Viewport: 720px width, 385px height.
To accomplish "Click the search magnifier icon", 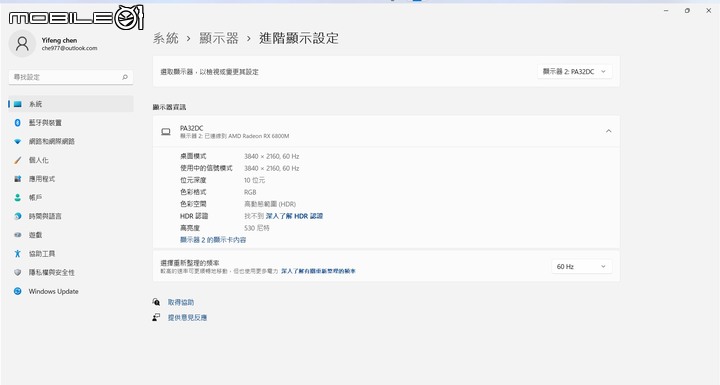I will point(125,77).
